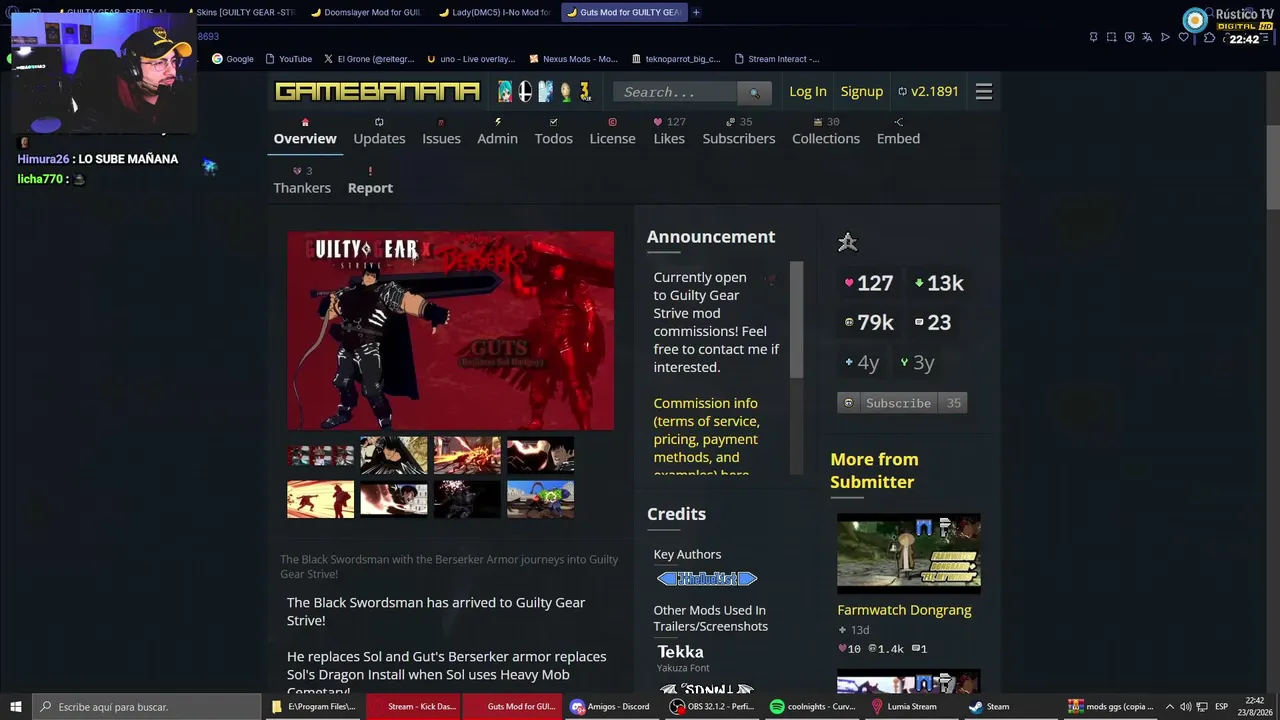Open the El Grone X bookmark
Screen dimensions: 1280x720
(369, 59)
